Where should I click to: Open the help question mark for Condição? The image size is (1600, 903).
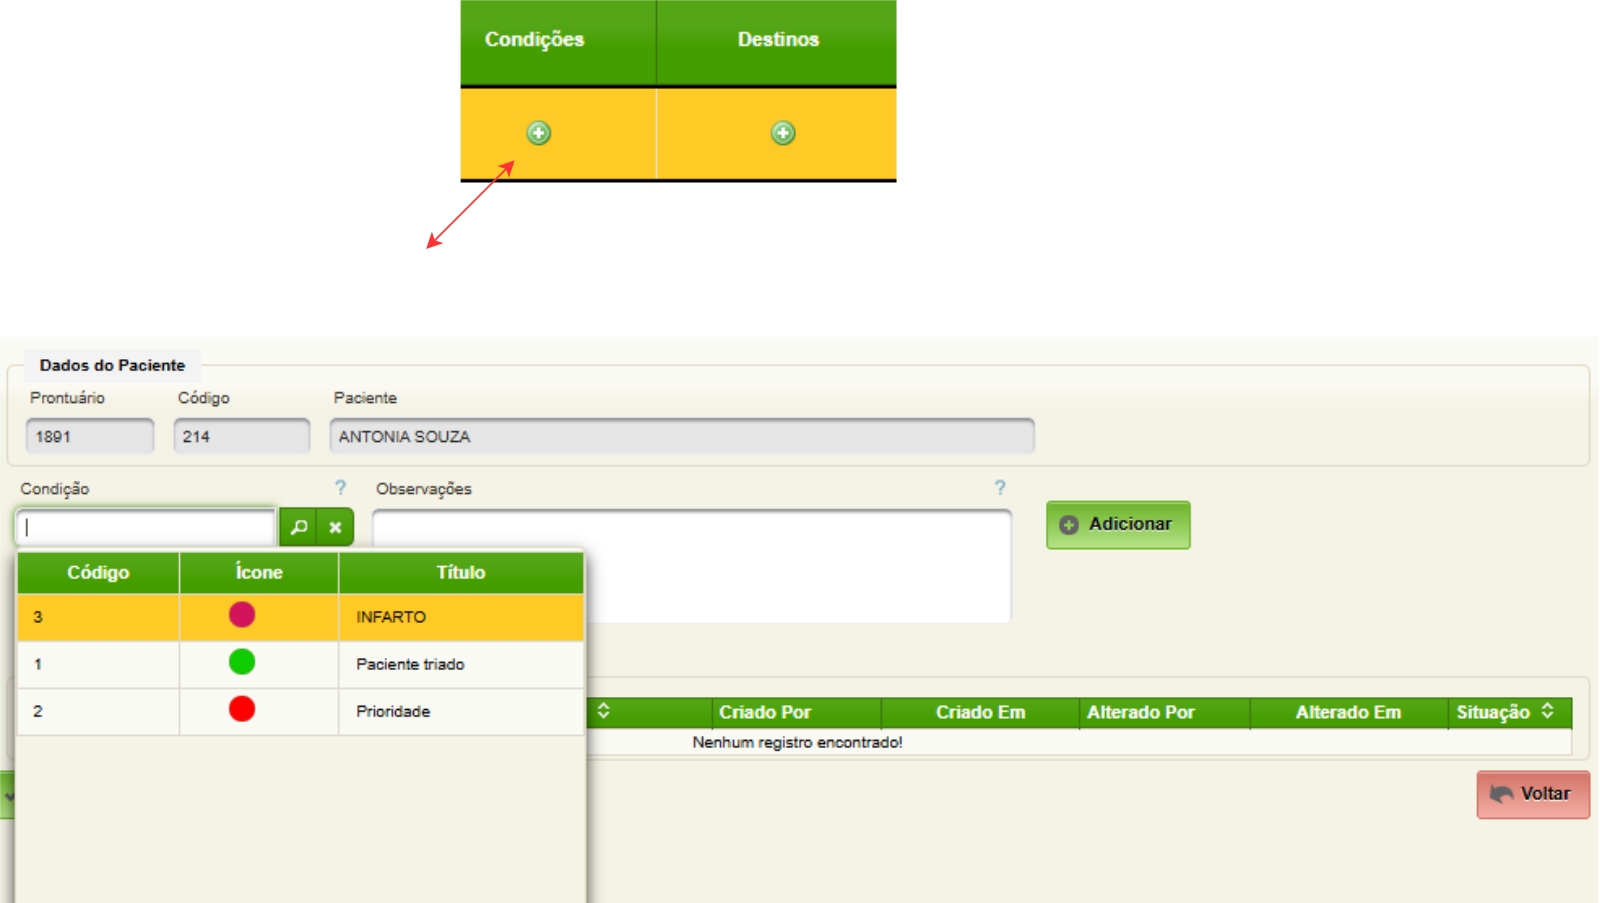[340, 488]
